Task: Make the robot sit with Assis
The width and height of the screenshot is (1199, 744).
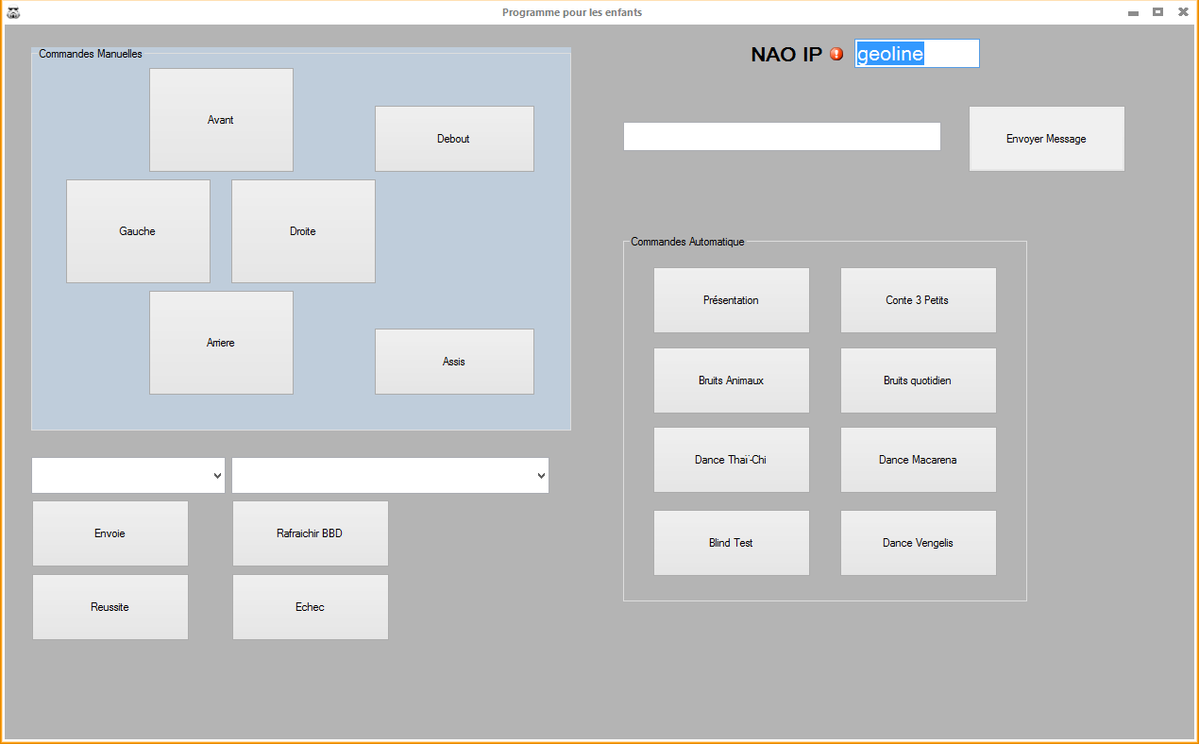Action: pyautogui.click(x=454, y=362)
